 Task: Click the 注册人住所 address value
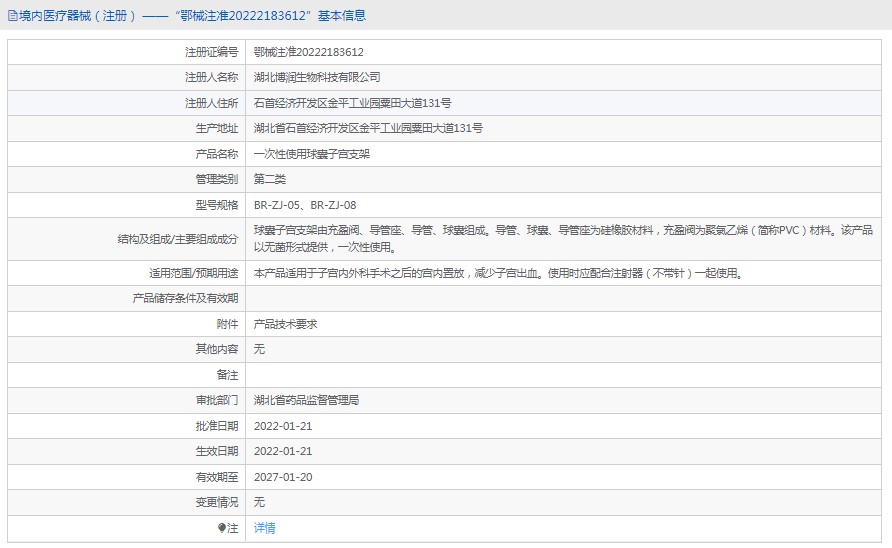point(352,103)
